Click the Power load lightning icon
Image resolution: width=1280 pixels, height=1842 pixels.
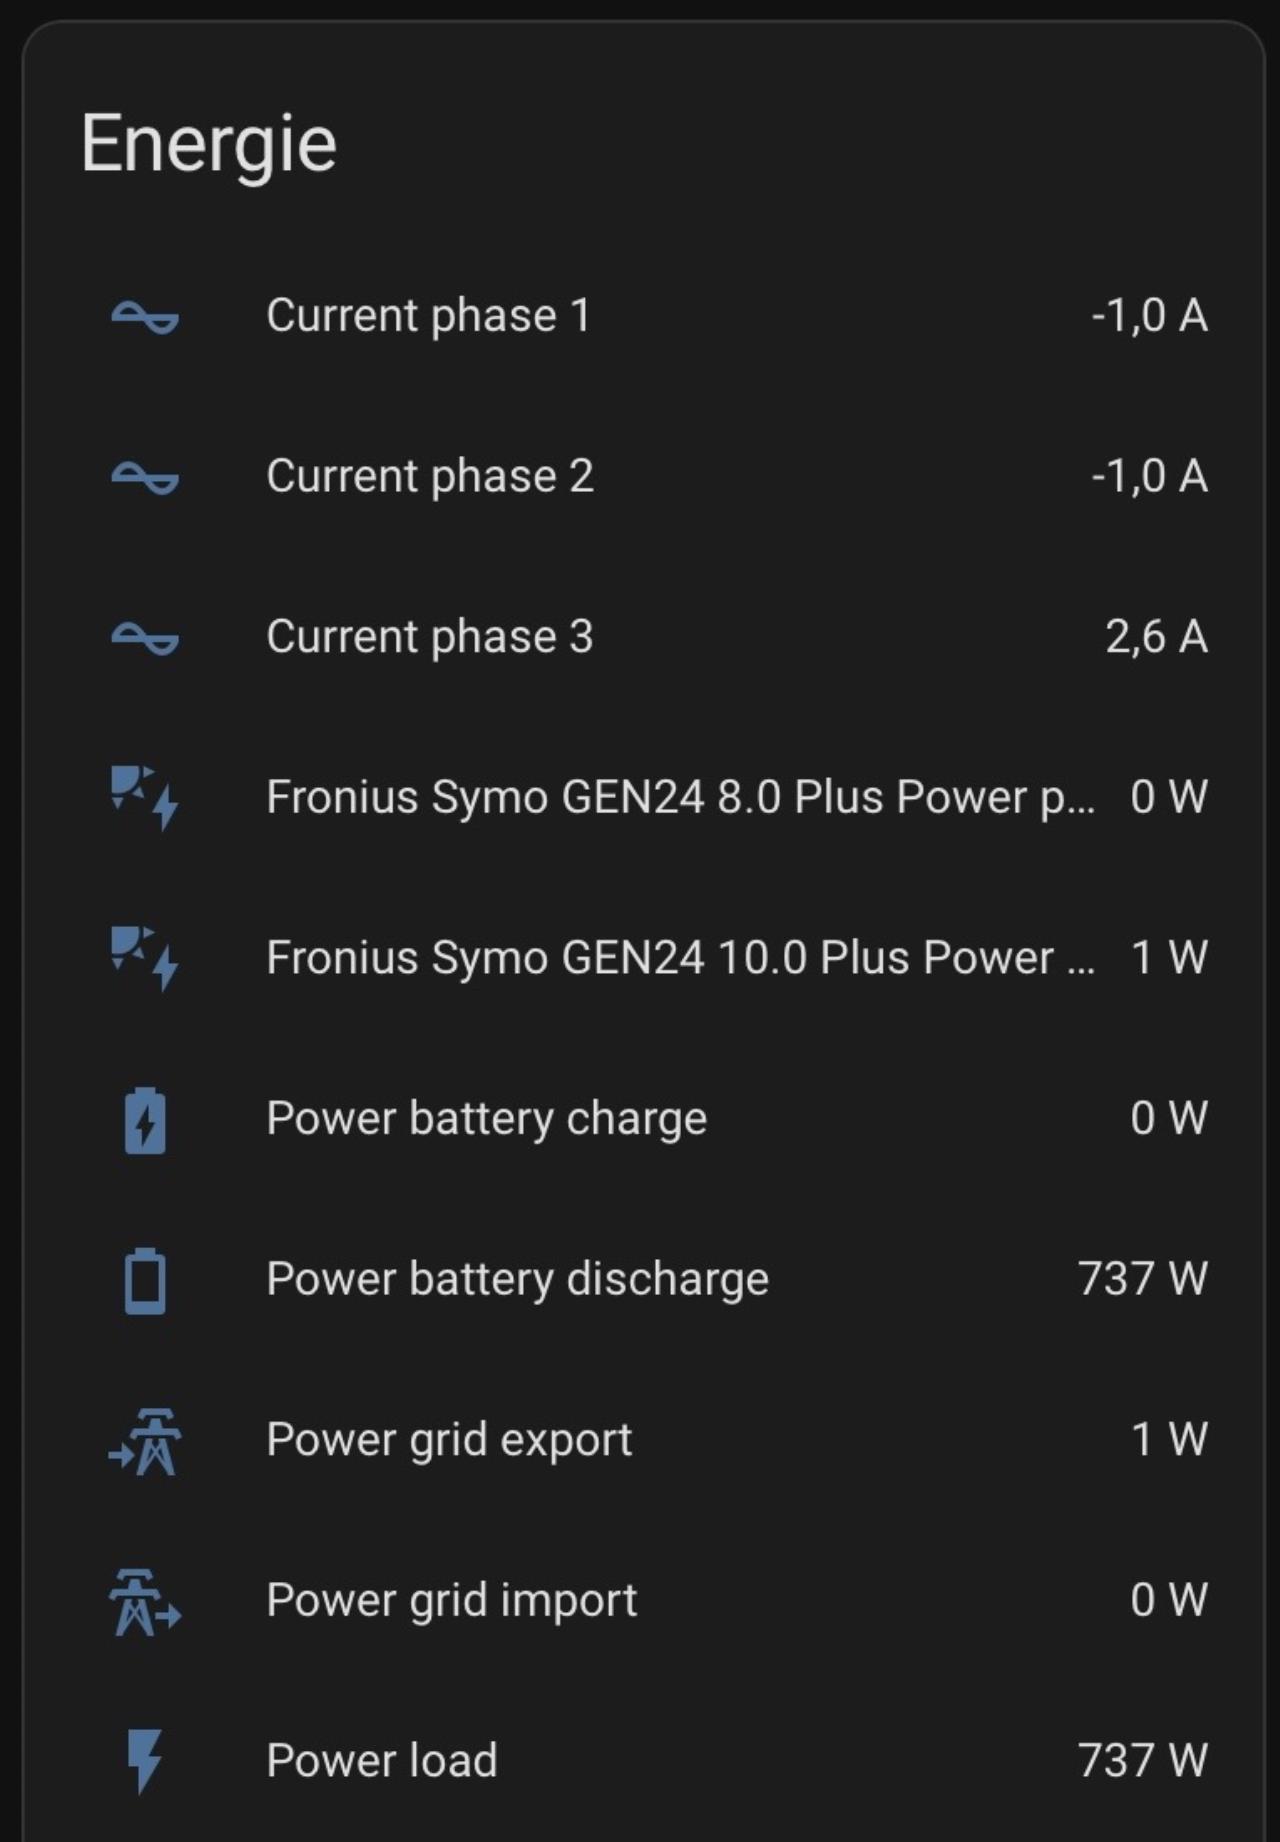tap(145, 1761)
